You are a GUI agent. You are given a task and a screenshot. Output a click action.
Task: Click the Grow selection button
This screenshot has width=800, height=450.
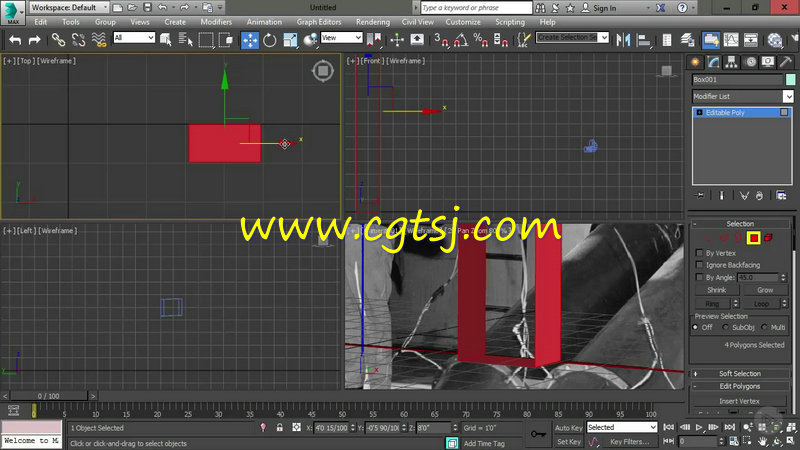point(765,290)
